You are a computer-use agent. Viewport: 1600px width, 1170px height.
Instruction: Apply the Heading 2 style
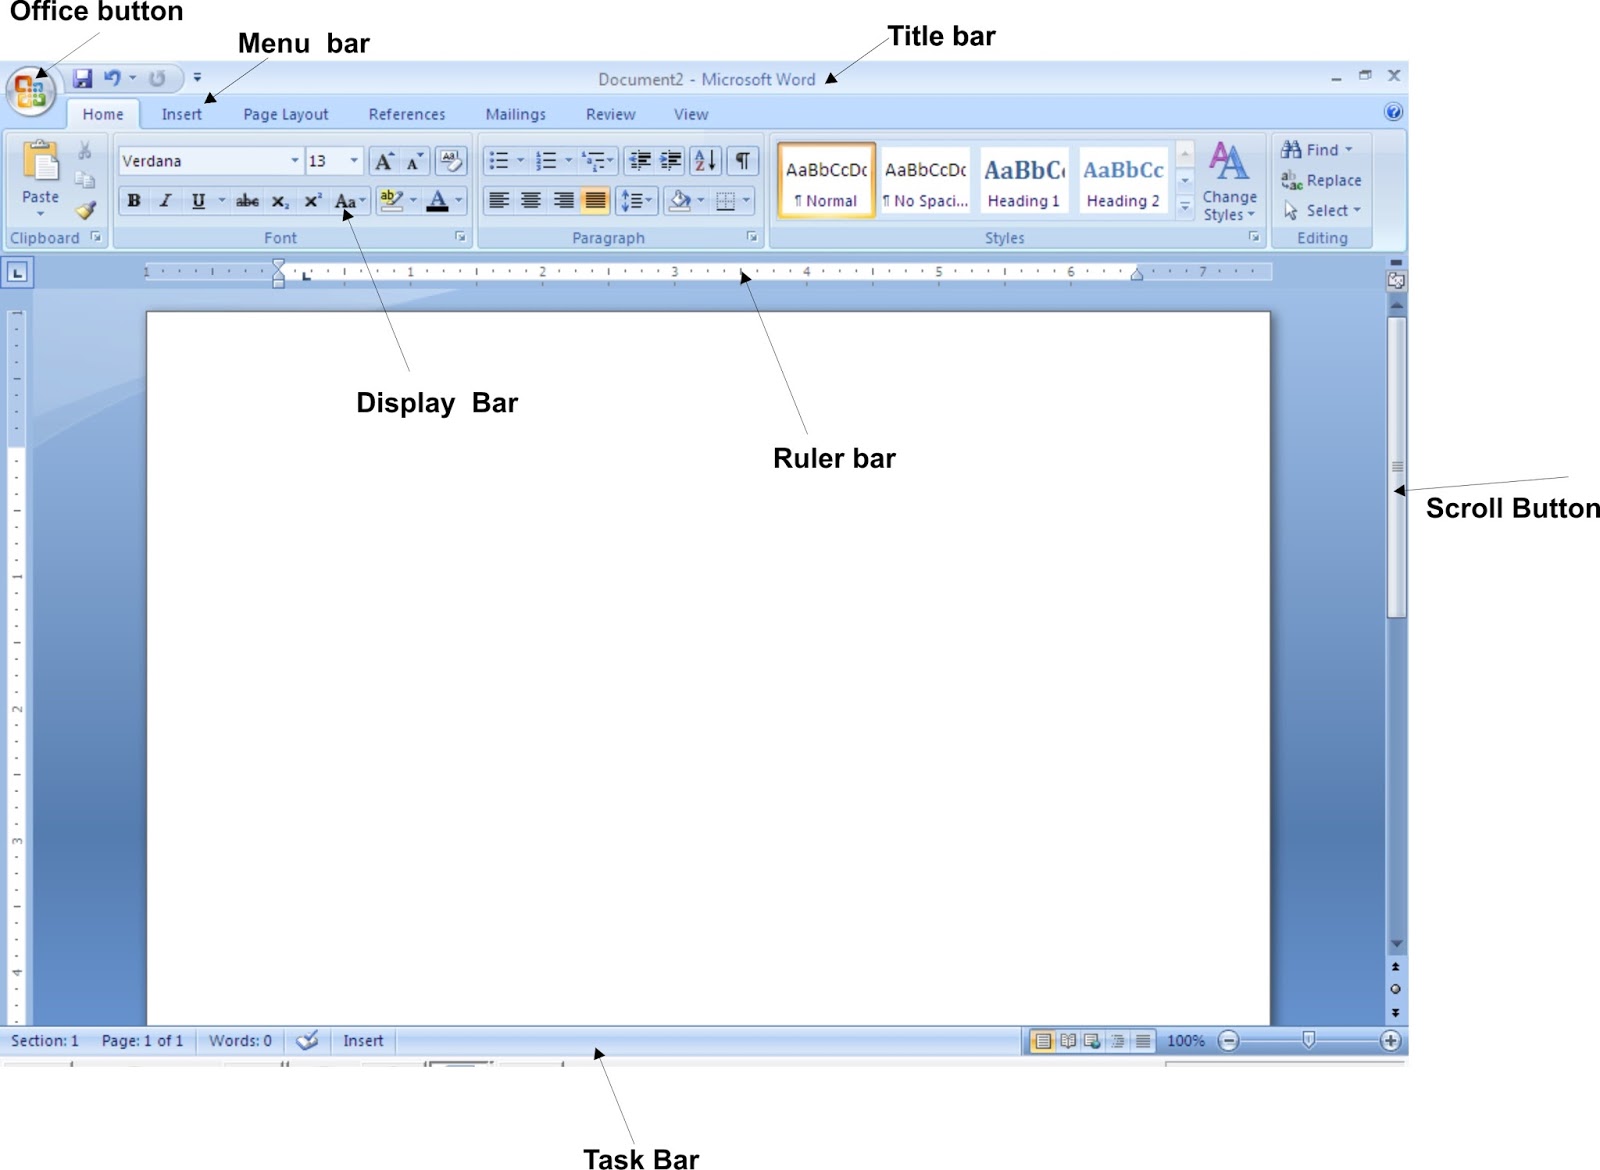pyautogui.click(x=1123, y=180)
